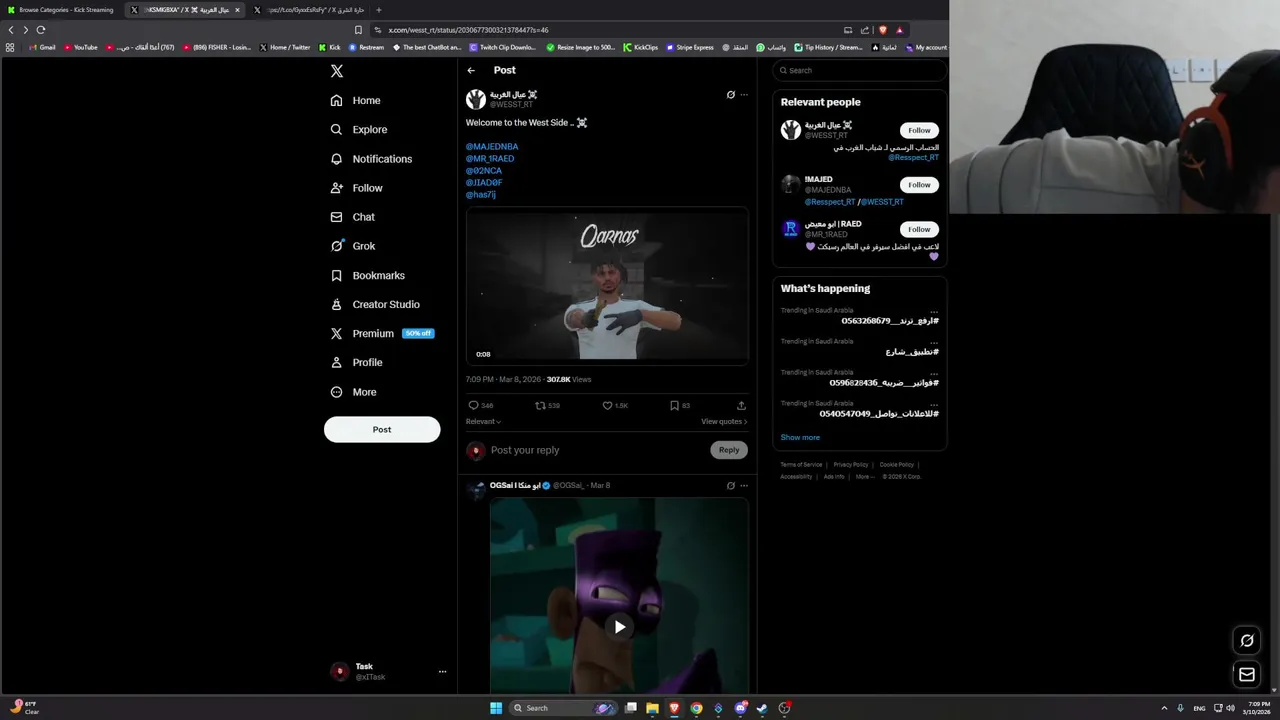
Task: Open the More menu in sidebar
Action: click(x=354, y=392)
